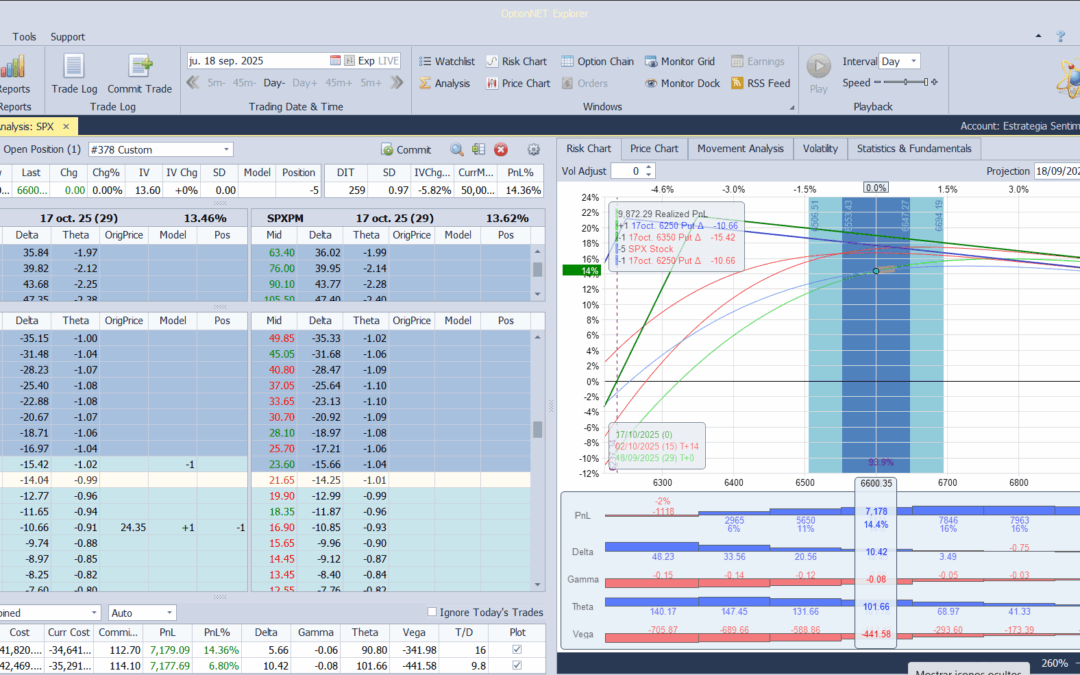Open the Watchlist window
The image size is (1080, 675).
tap(447, 61)
